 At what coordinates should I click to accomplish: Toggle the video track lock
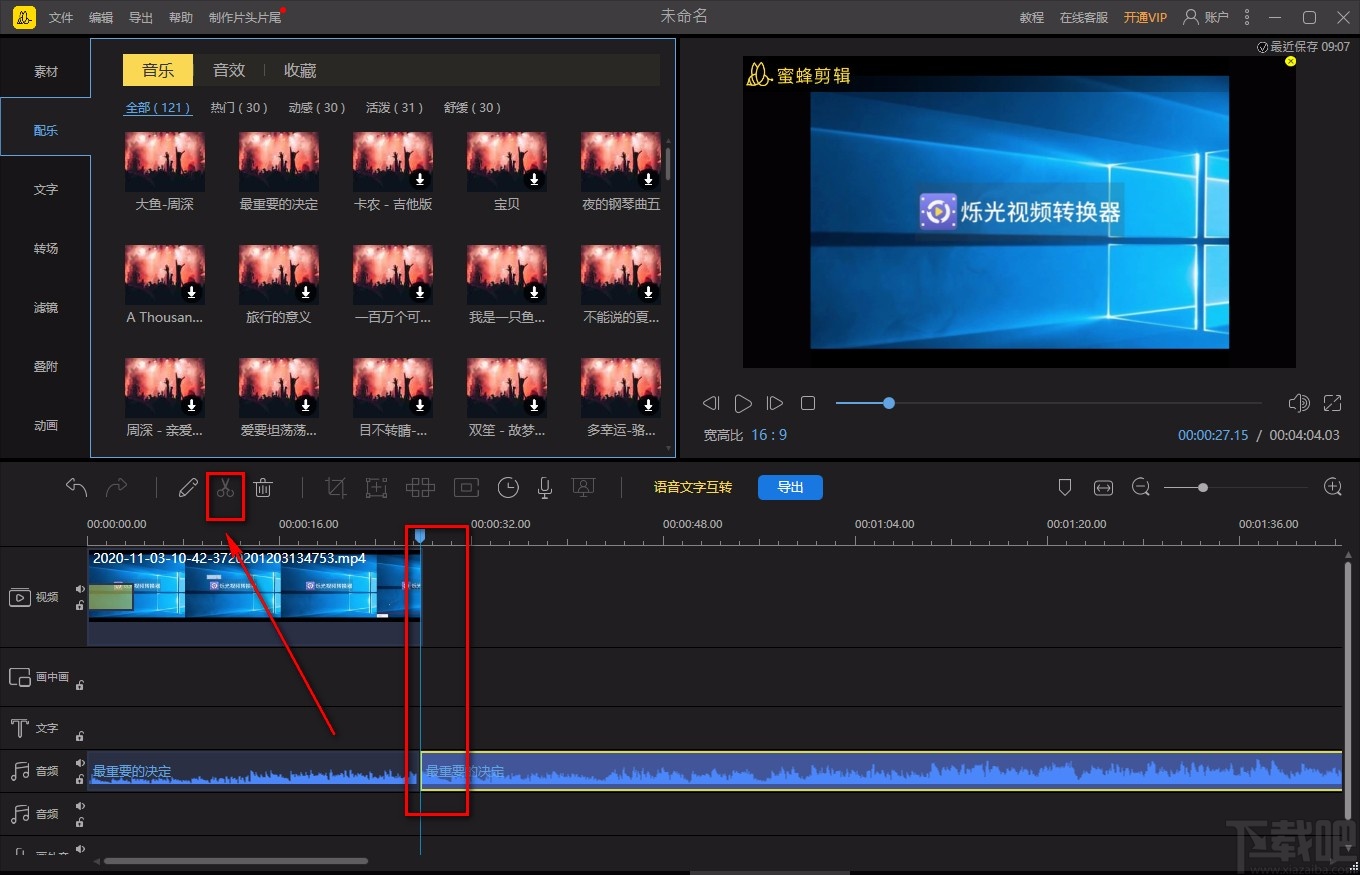(x=80, y=606)
